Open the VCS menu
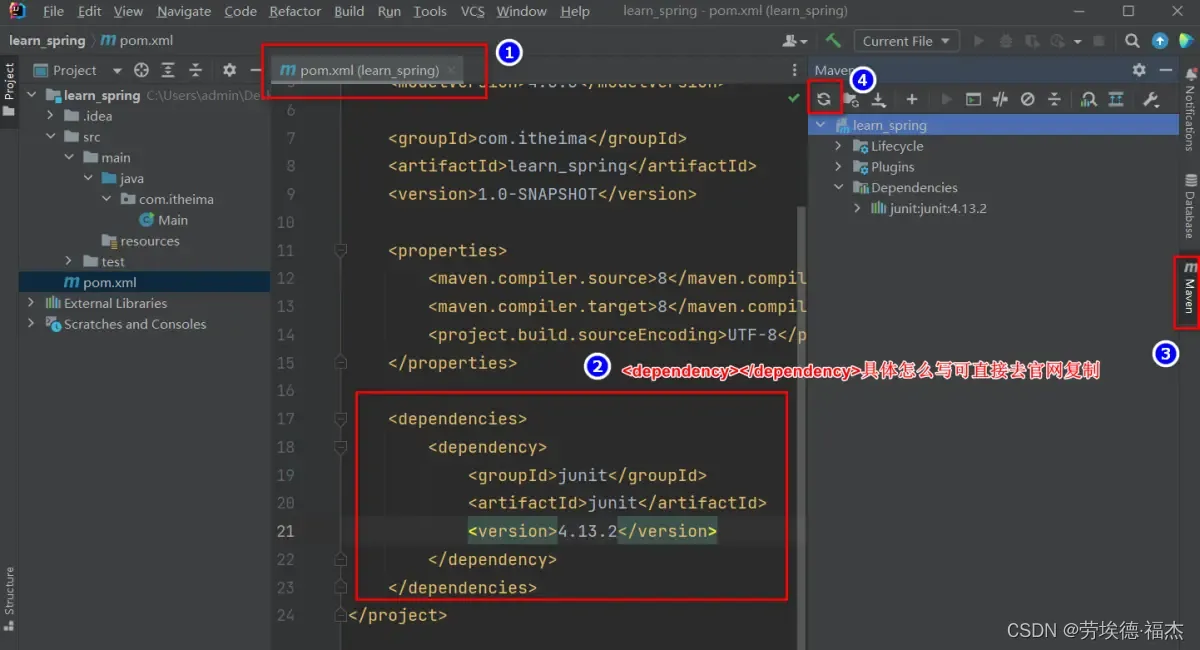The image size is (1200, 650). 472,11
